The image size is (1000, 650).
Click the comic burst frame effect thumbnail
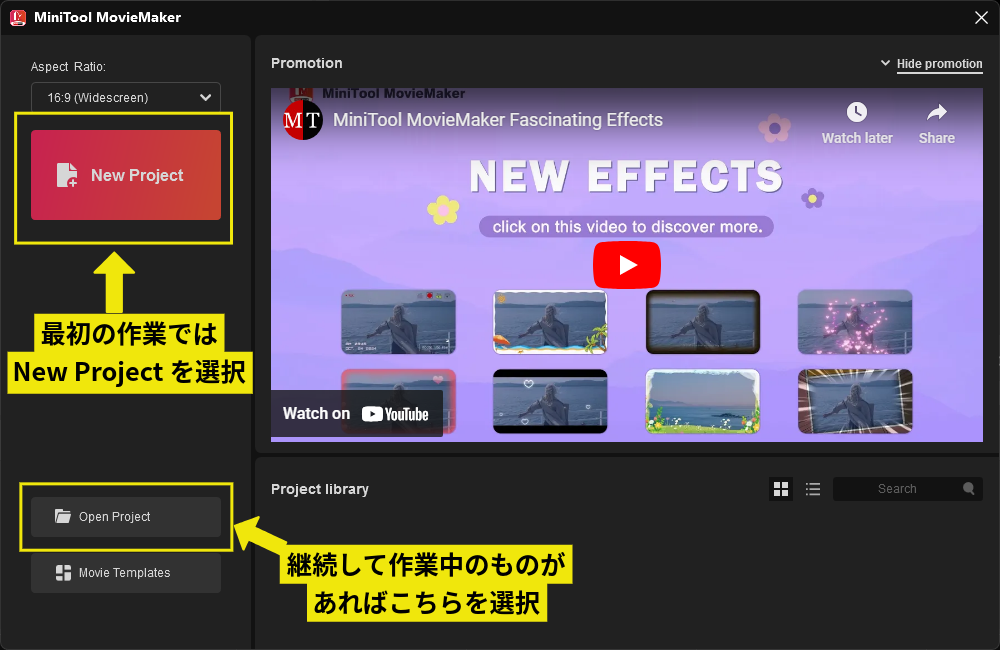855,401
